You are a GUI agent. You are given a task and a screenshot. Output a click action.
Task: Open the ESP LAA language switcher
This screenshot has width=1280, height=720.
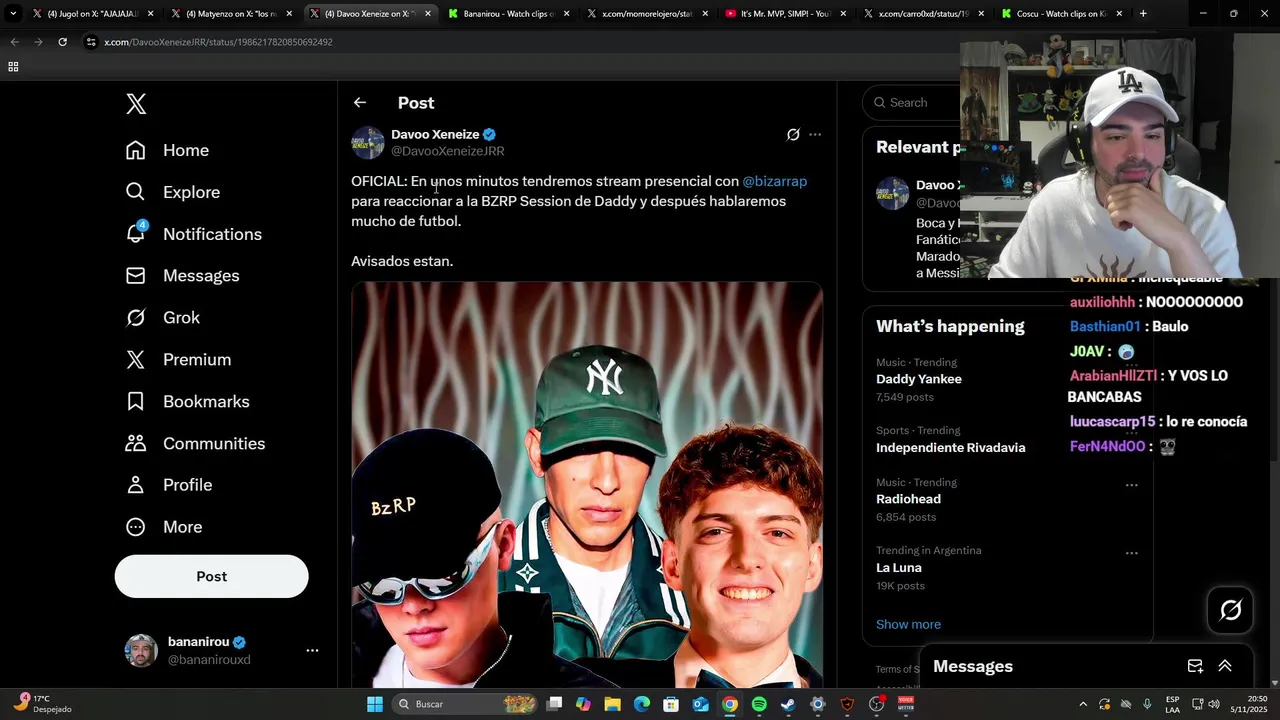pos(1172,704)
